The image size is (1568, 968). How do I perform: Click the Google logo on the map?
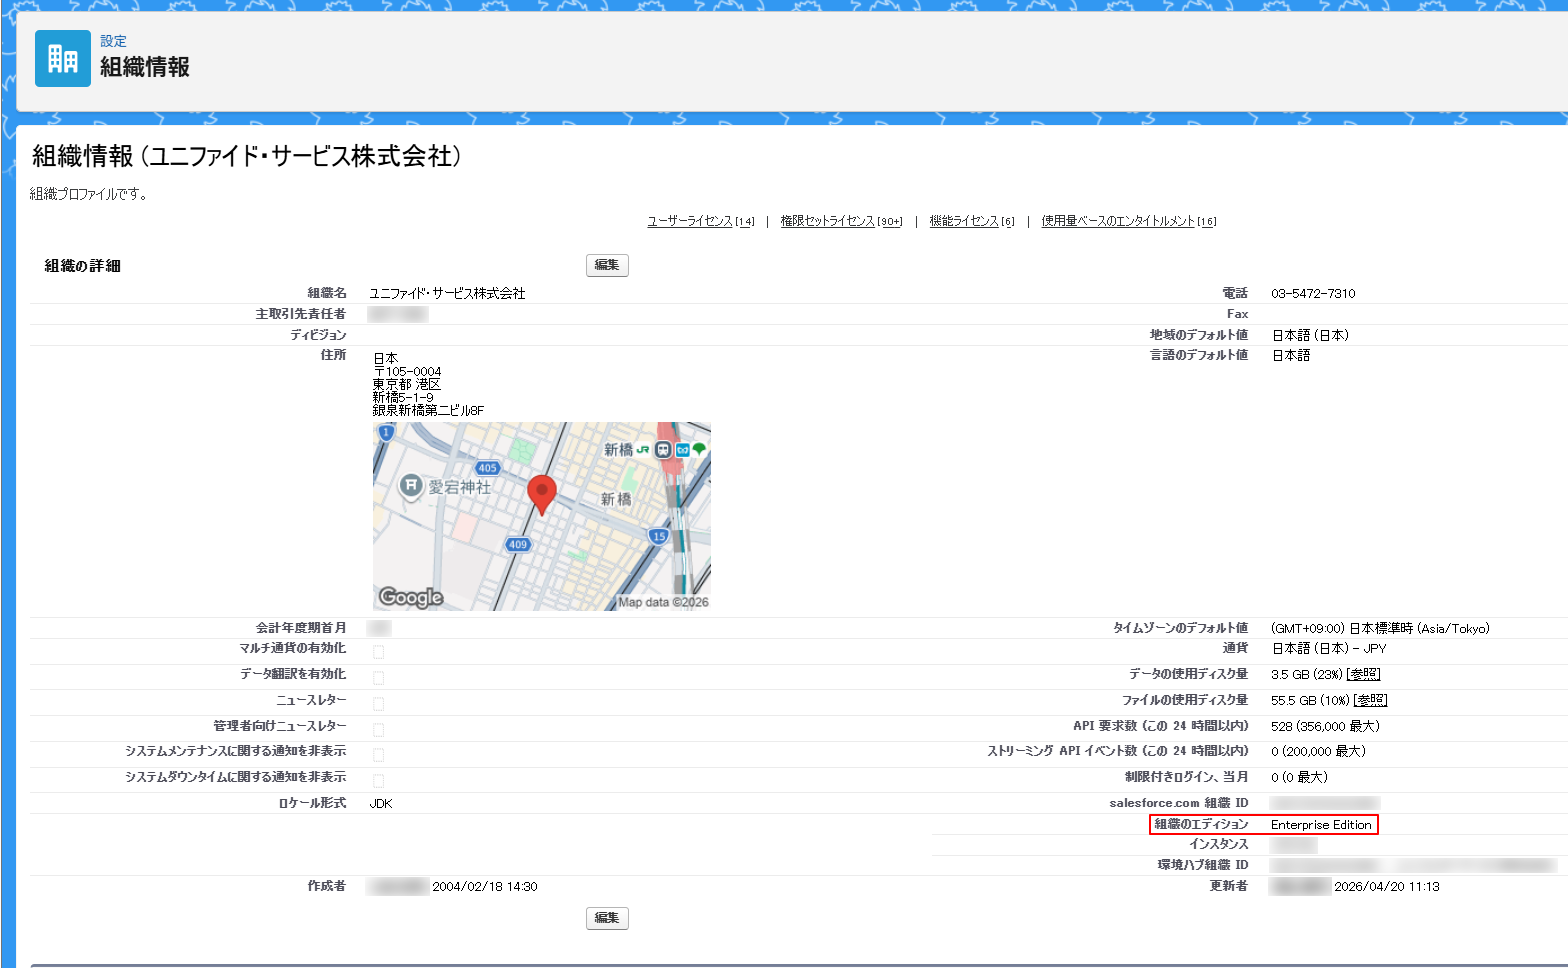pyautogui.click(x=411, y=597)
